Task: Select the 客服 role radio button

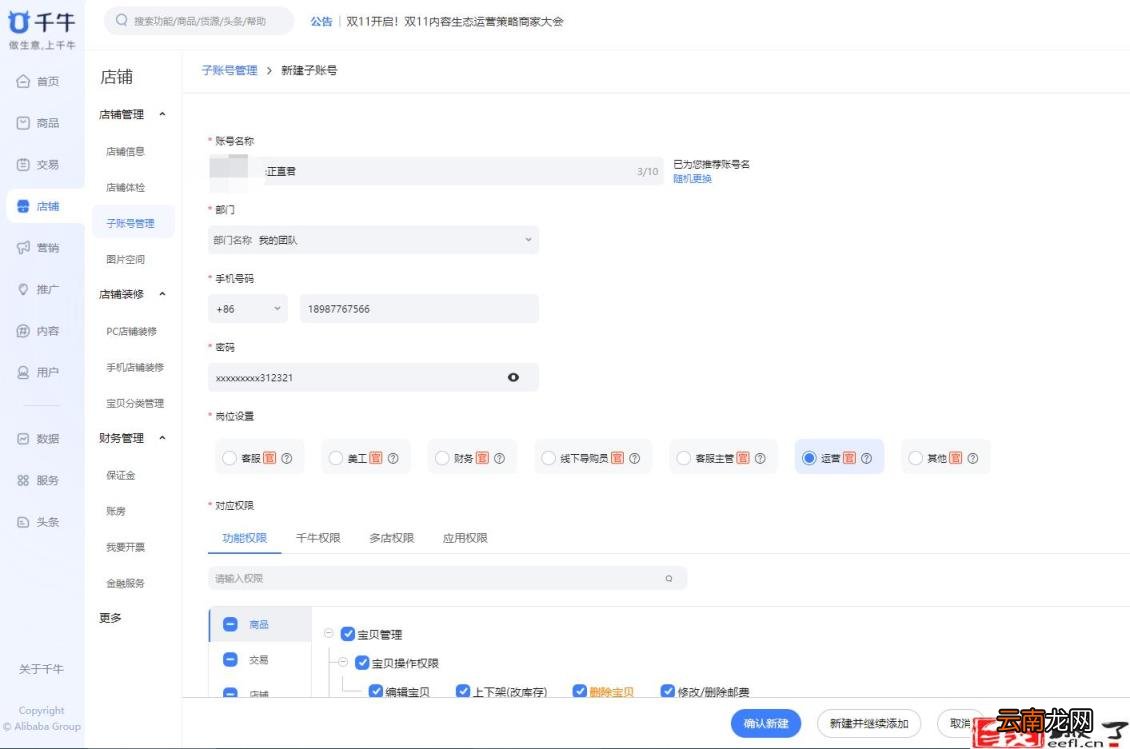Action: (229, 458)
